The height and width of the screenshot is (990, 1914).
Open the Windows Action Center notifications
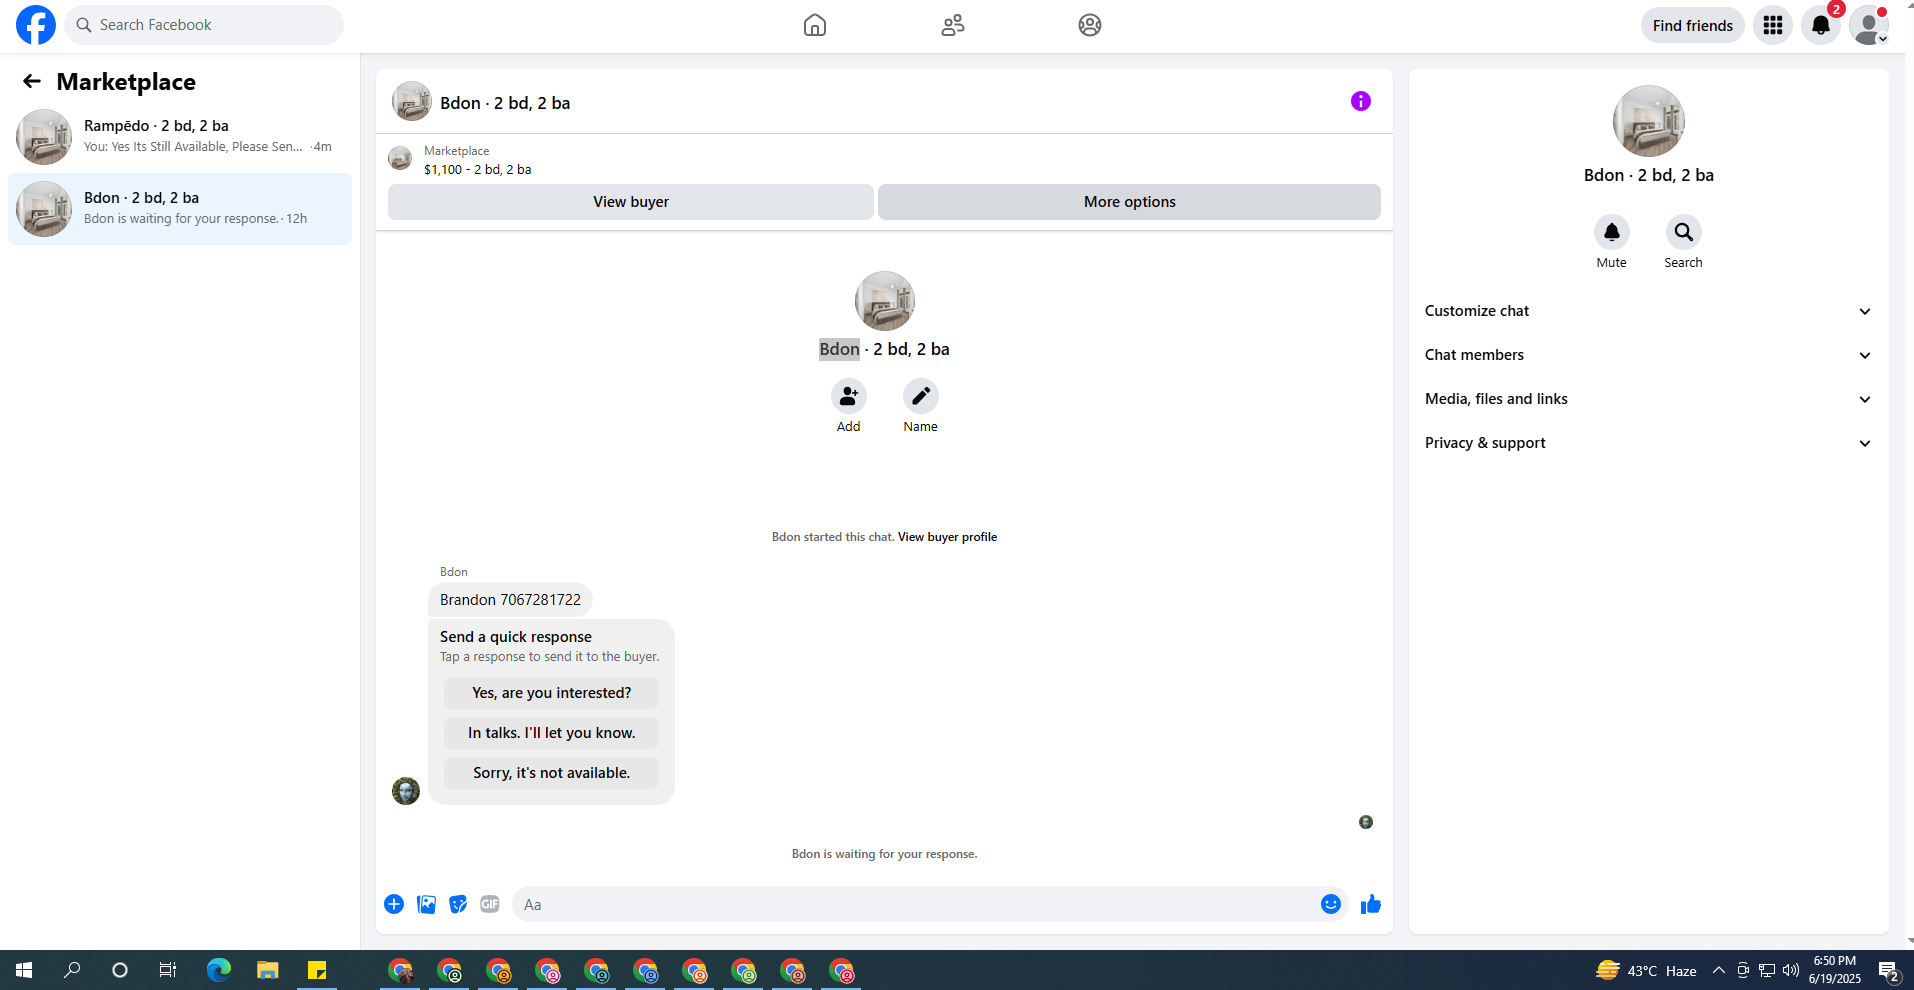coord(1889,970)
